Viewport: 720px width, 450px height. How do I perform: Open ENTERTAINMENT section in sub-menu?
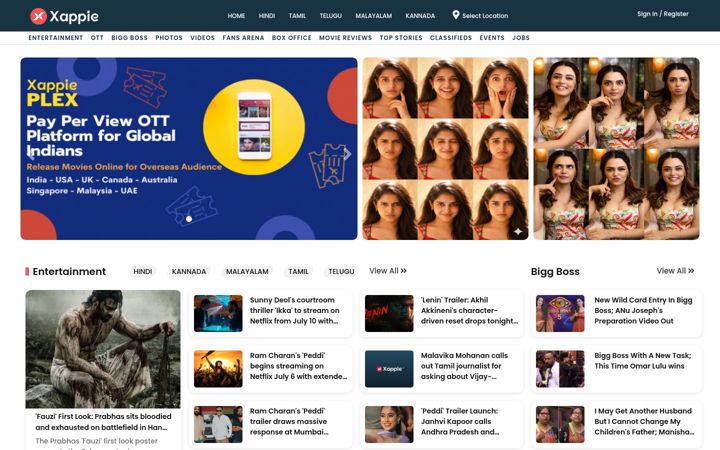tap(56, 38)
